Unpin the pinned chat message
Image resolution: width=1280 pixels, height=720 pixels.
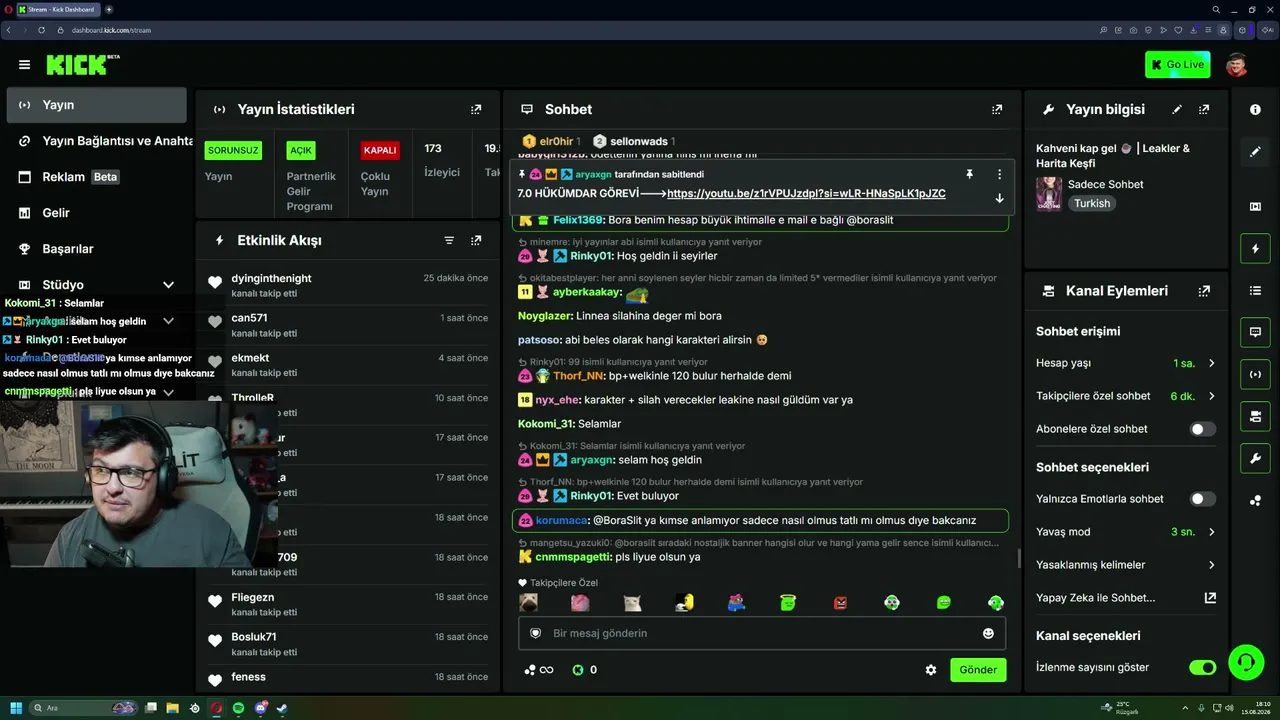click(969, 174)
